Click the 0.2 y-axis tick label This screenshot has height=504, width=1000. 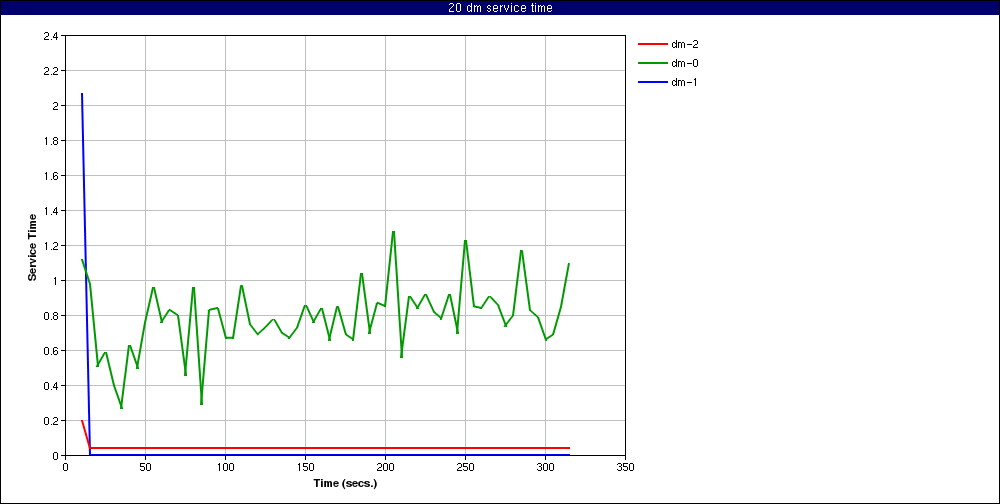coord(50,421)
